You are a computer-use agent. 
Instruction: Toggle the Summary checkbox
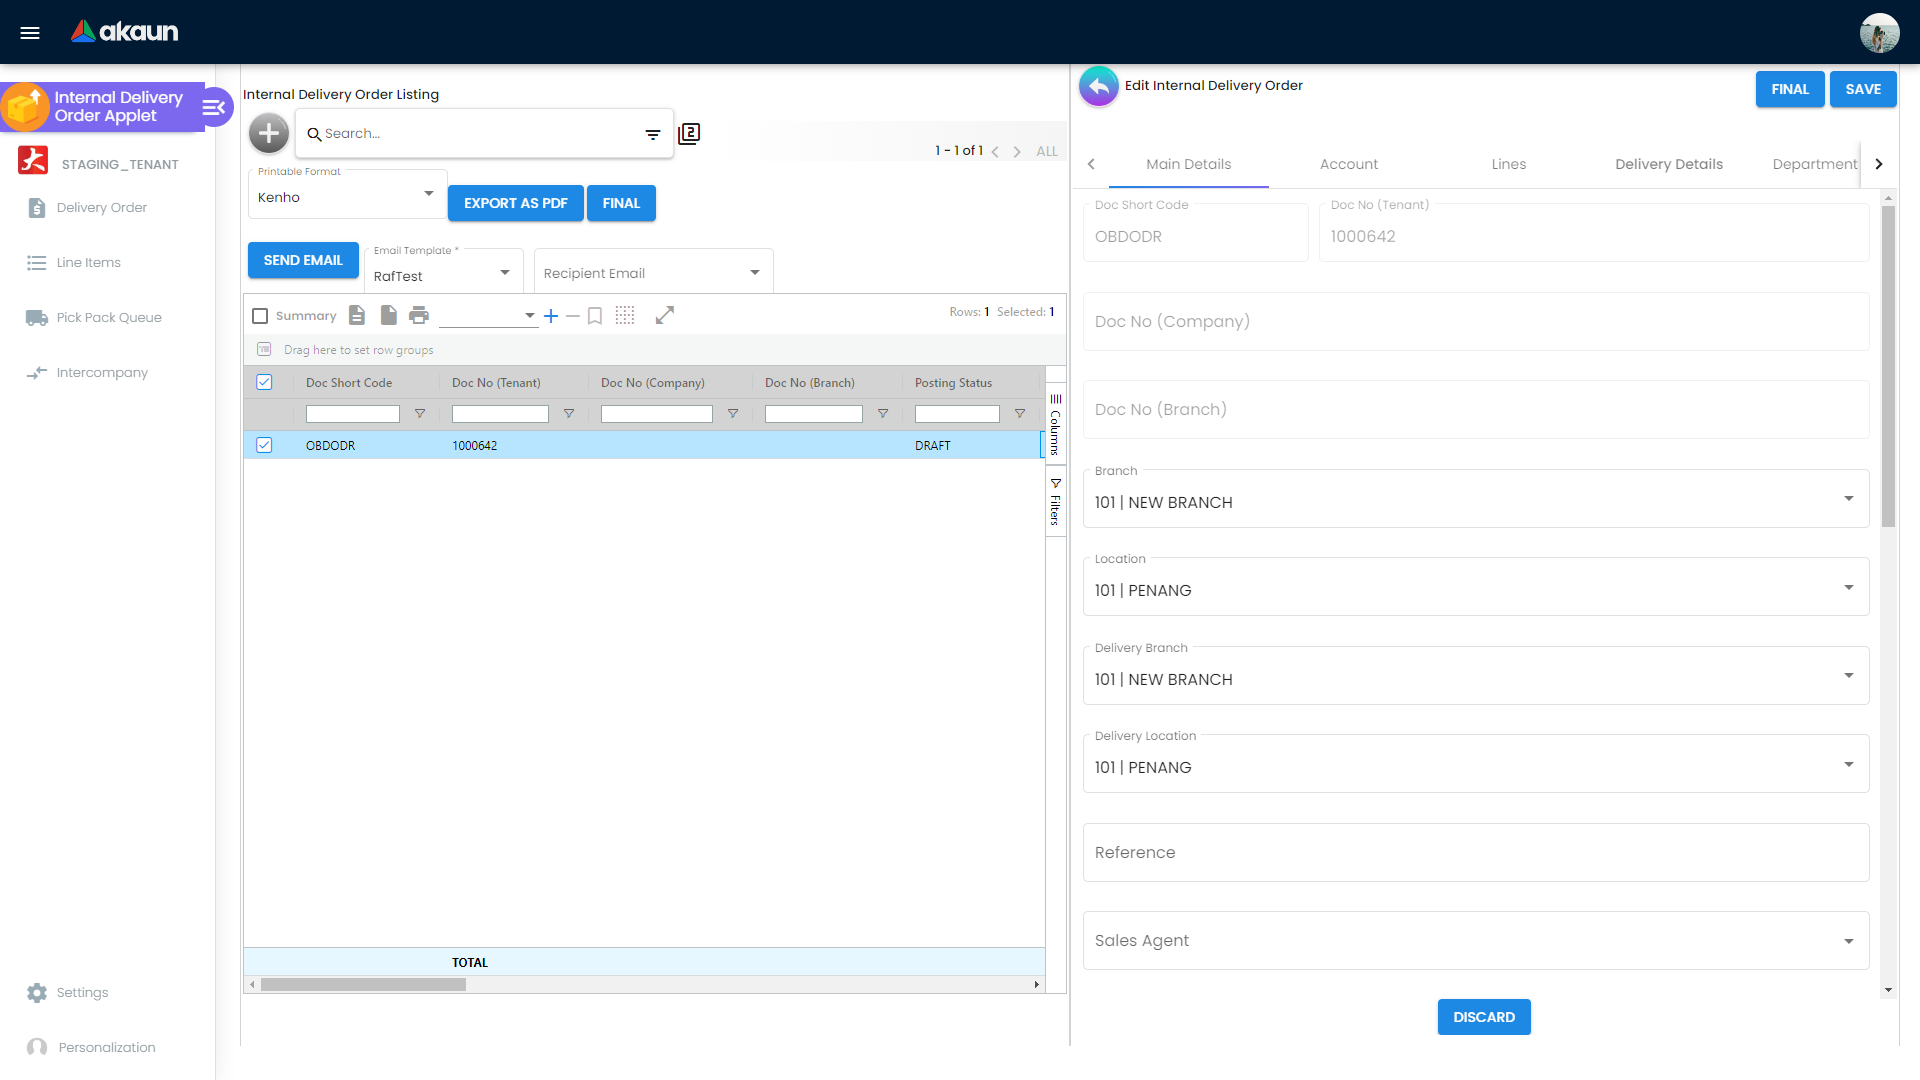pos(260,316)
